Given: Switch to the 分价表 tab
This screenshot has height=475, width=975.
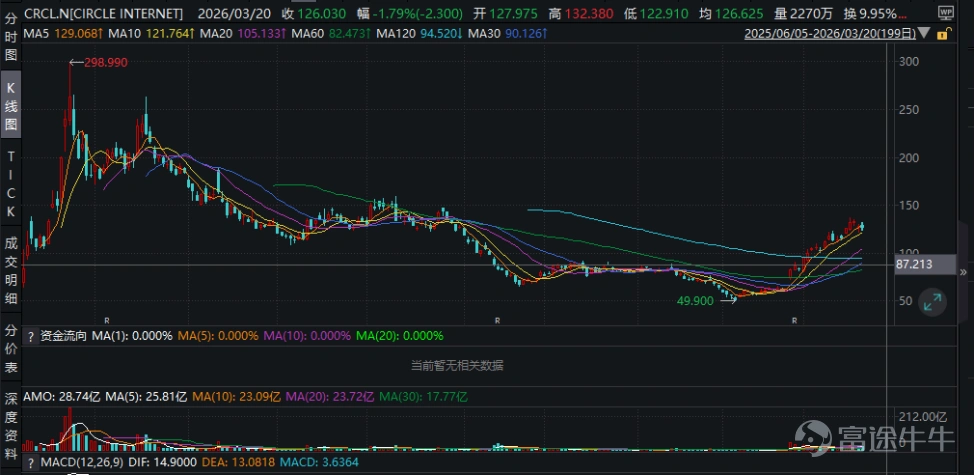Looking at the screenshot, I should (11, 349).
